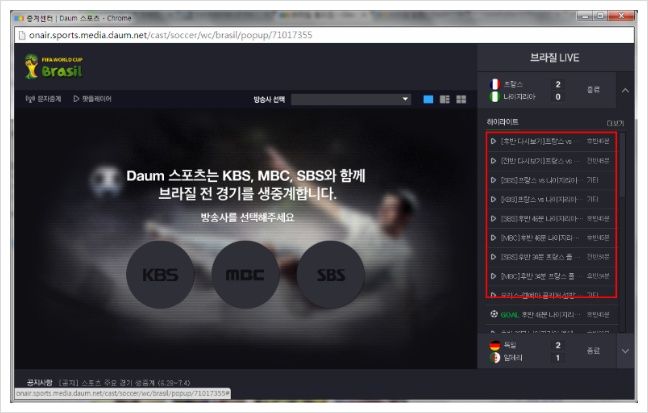Play the [후반 다시보기] 프랑스 highlight icon
Viewport: 648px width, 413px height.
tap(493, 141)
